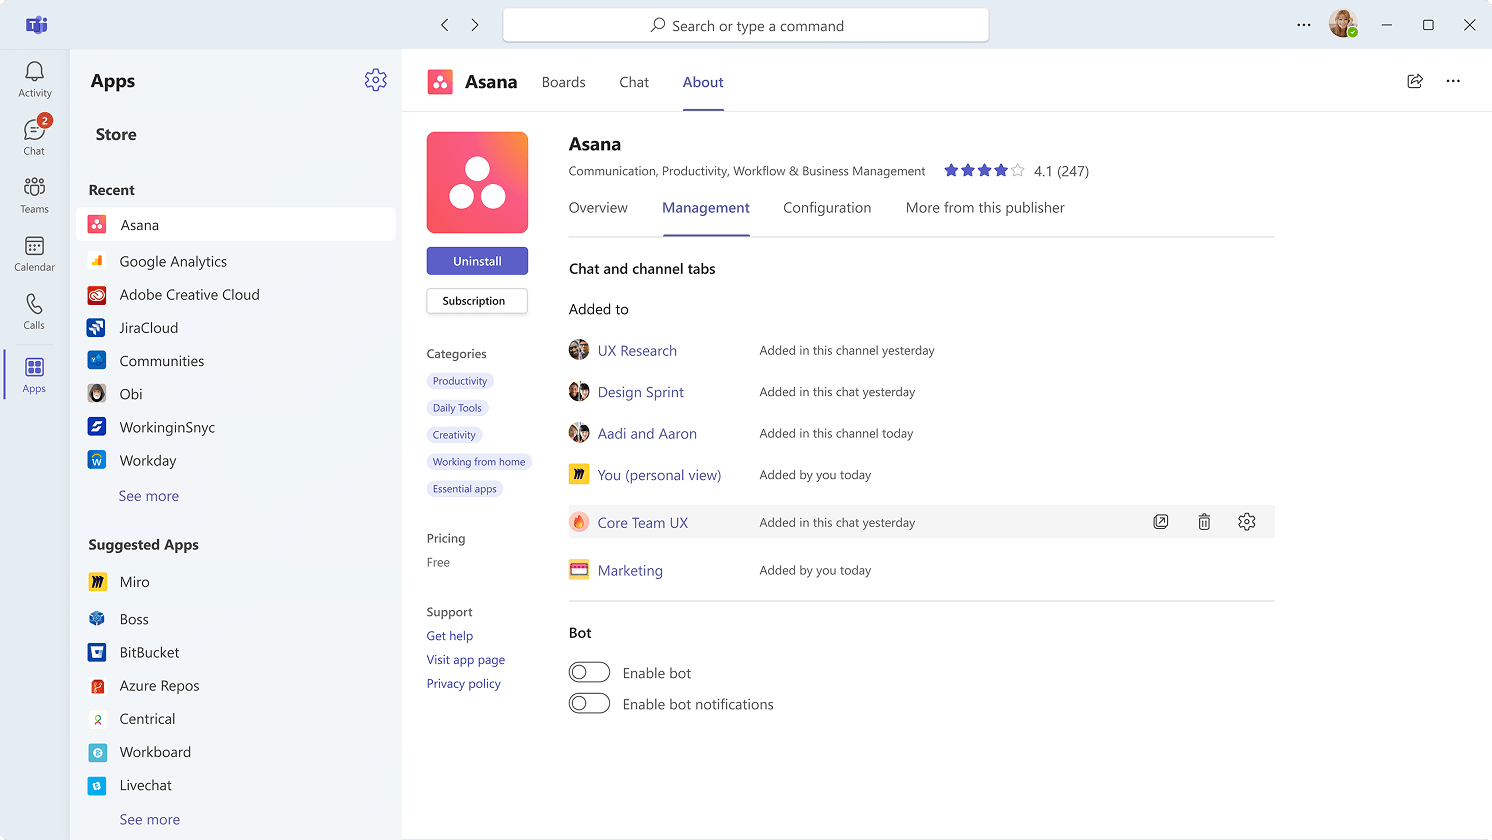Expand See more under Suggested Apps
1492x840 pixels.
click(150, 819)
